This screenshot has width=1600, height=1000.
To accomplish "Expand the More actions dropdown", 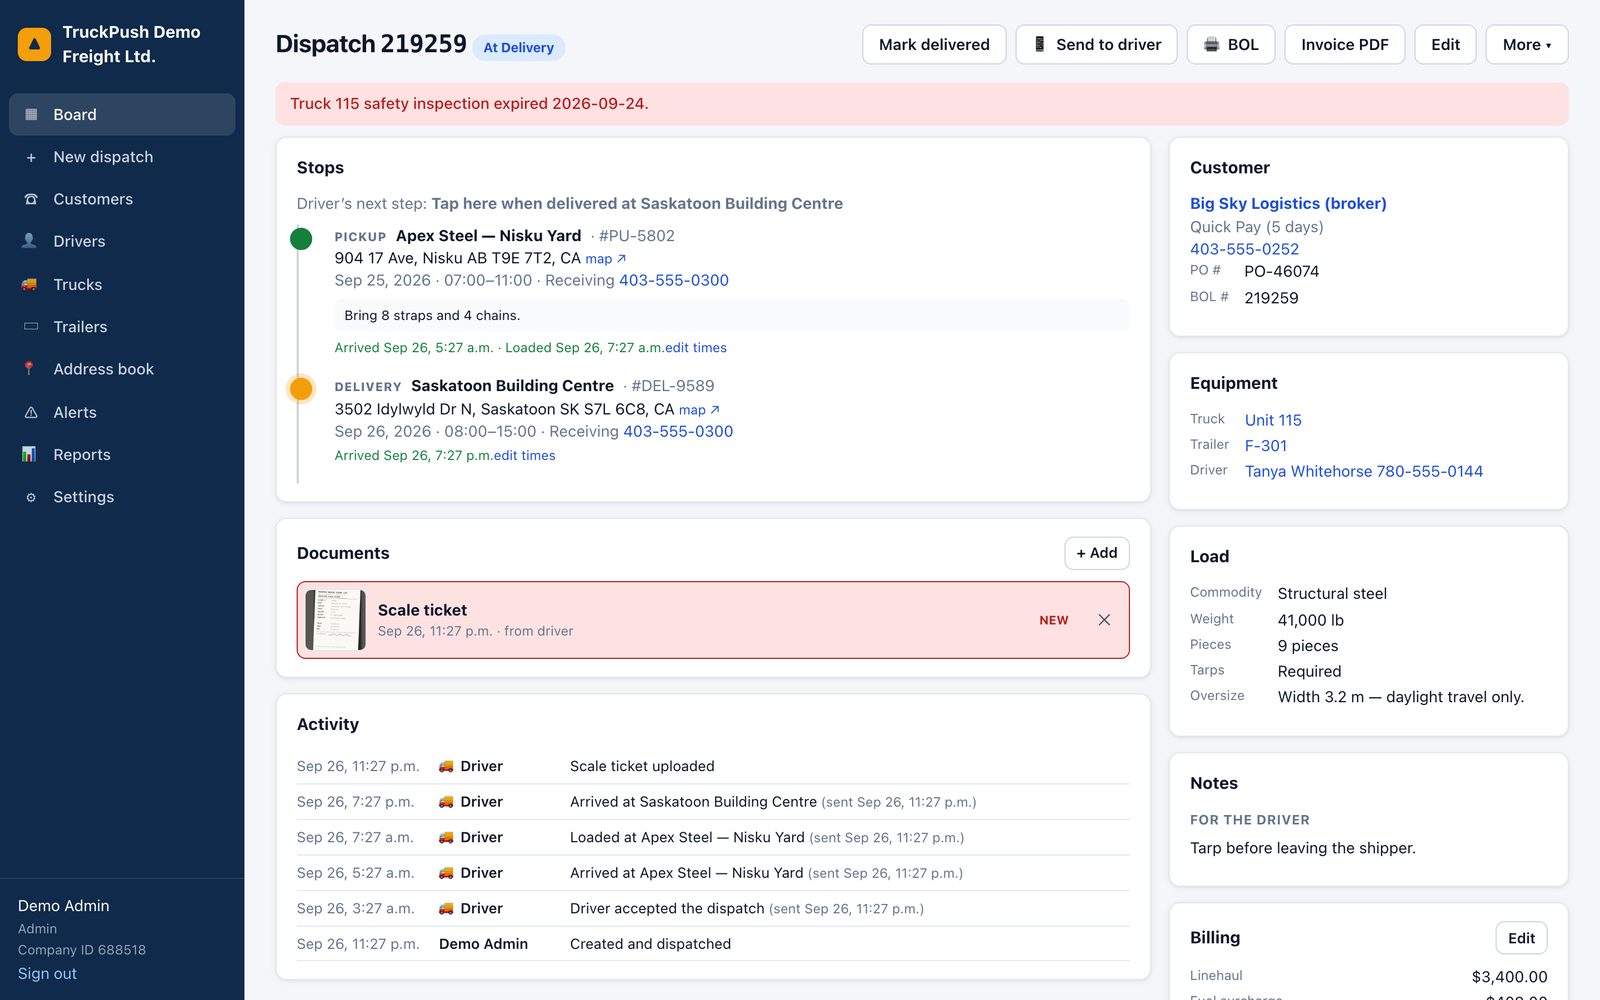I will (x=1527, y=45).
